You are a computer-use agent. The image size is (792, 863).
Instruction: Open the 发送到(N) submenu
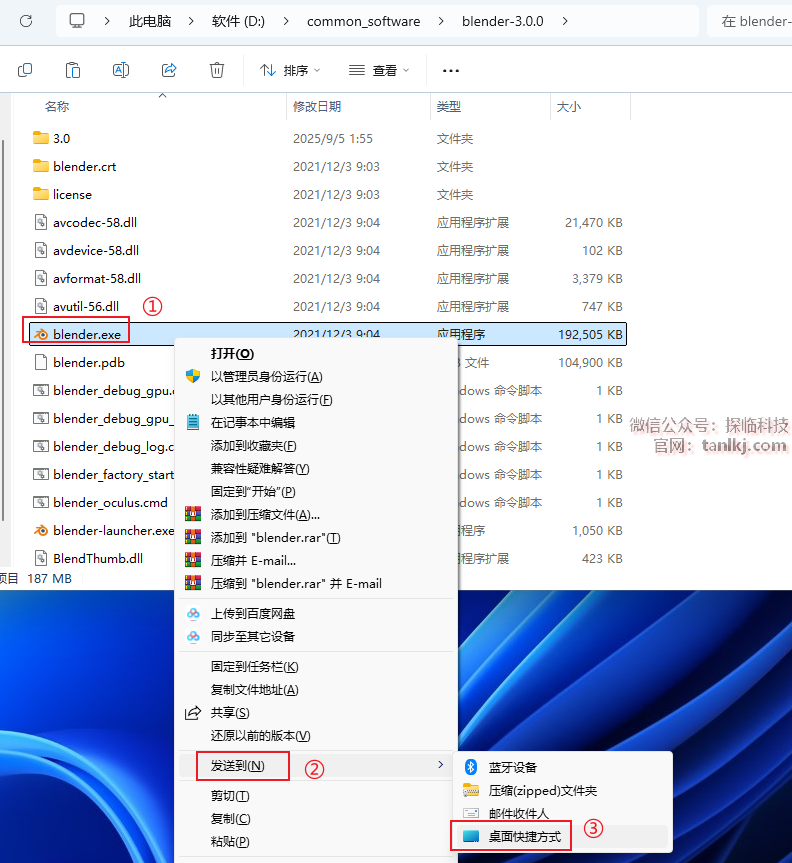[316, 766]
